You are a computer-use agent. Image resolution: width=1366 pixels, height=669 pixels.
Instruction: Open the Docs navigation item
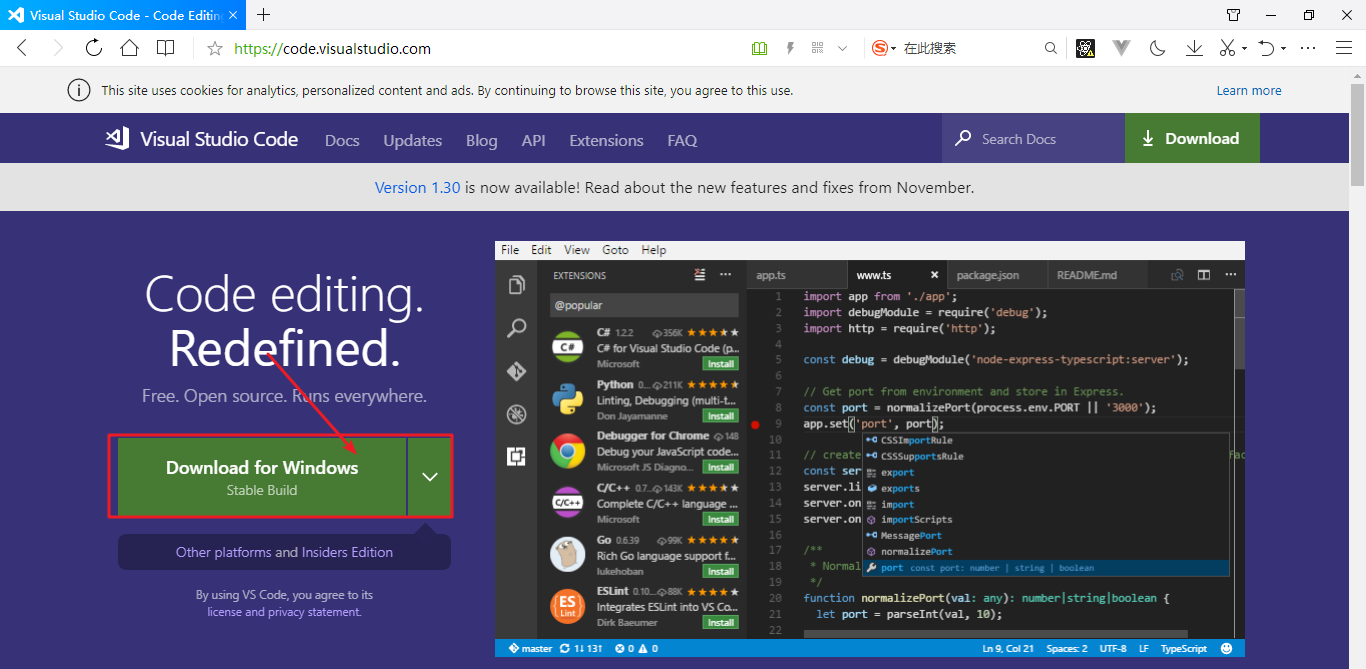(342, 140)
